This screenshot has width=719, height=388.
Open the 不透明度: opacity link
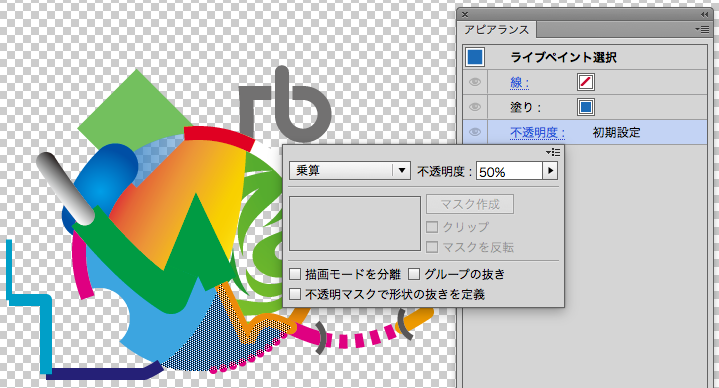coord(537,133)
